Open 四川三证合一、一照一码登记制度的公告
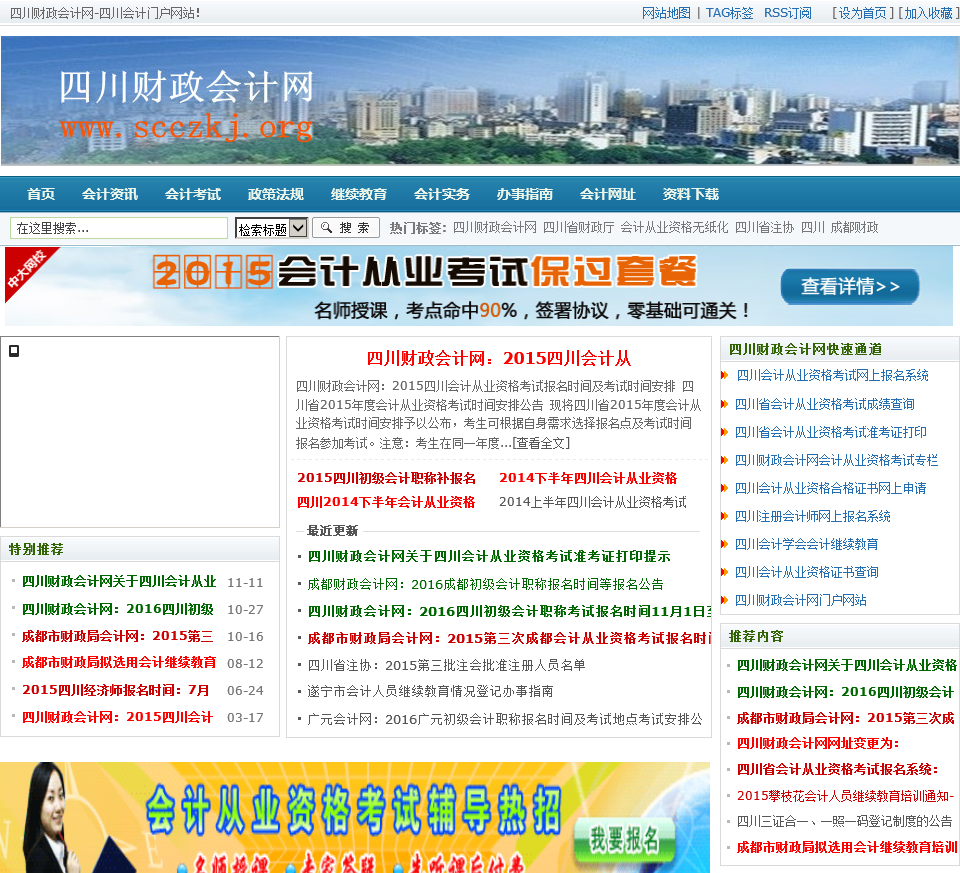 [x=844, y=822]
